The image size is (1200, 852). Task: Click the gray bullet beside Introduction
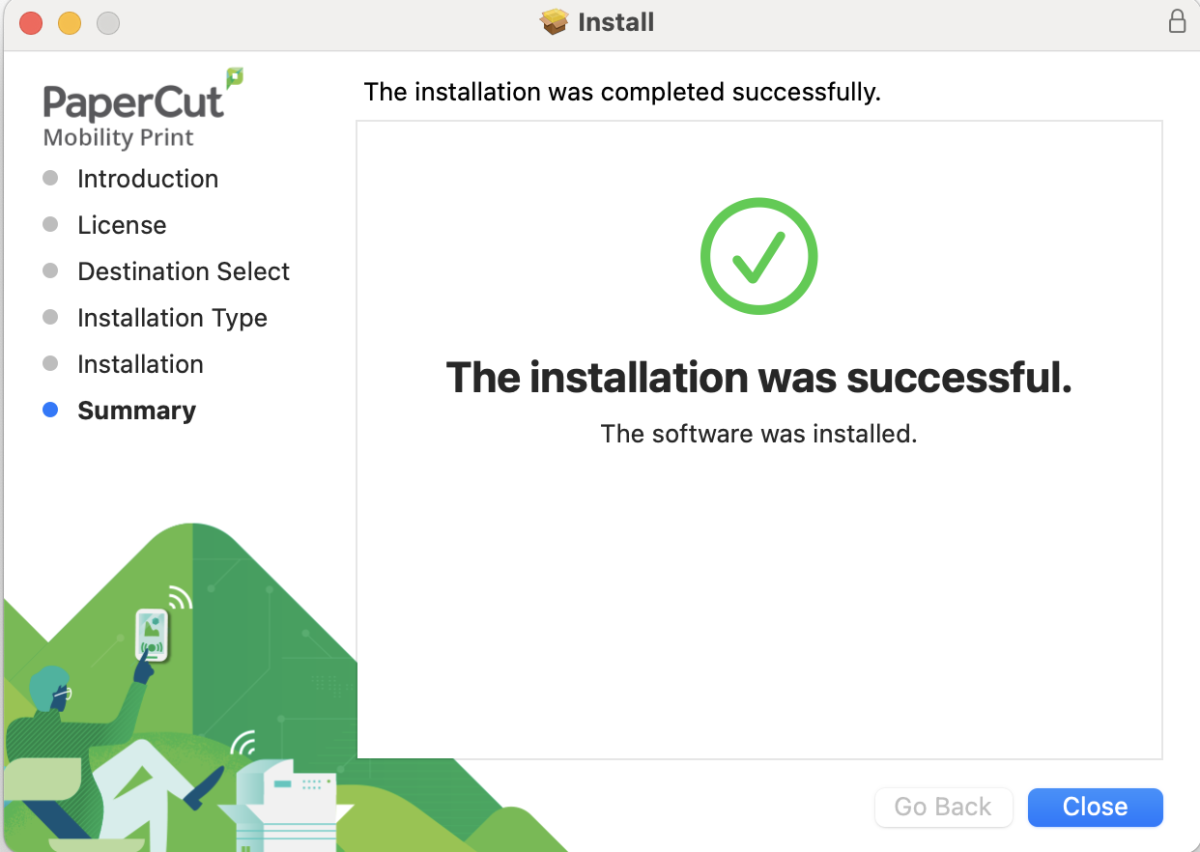coord(51,178)
